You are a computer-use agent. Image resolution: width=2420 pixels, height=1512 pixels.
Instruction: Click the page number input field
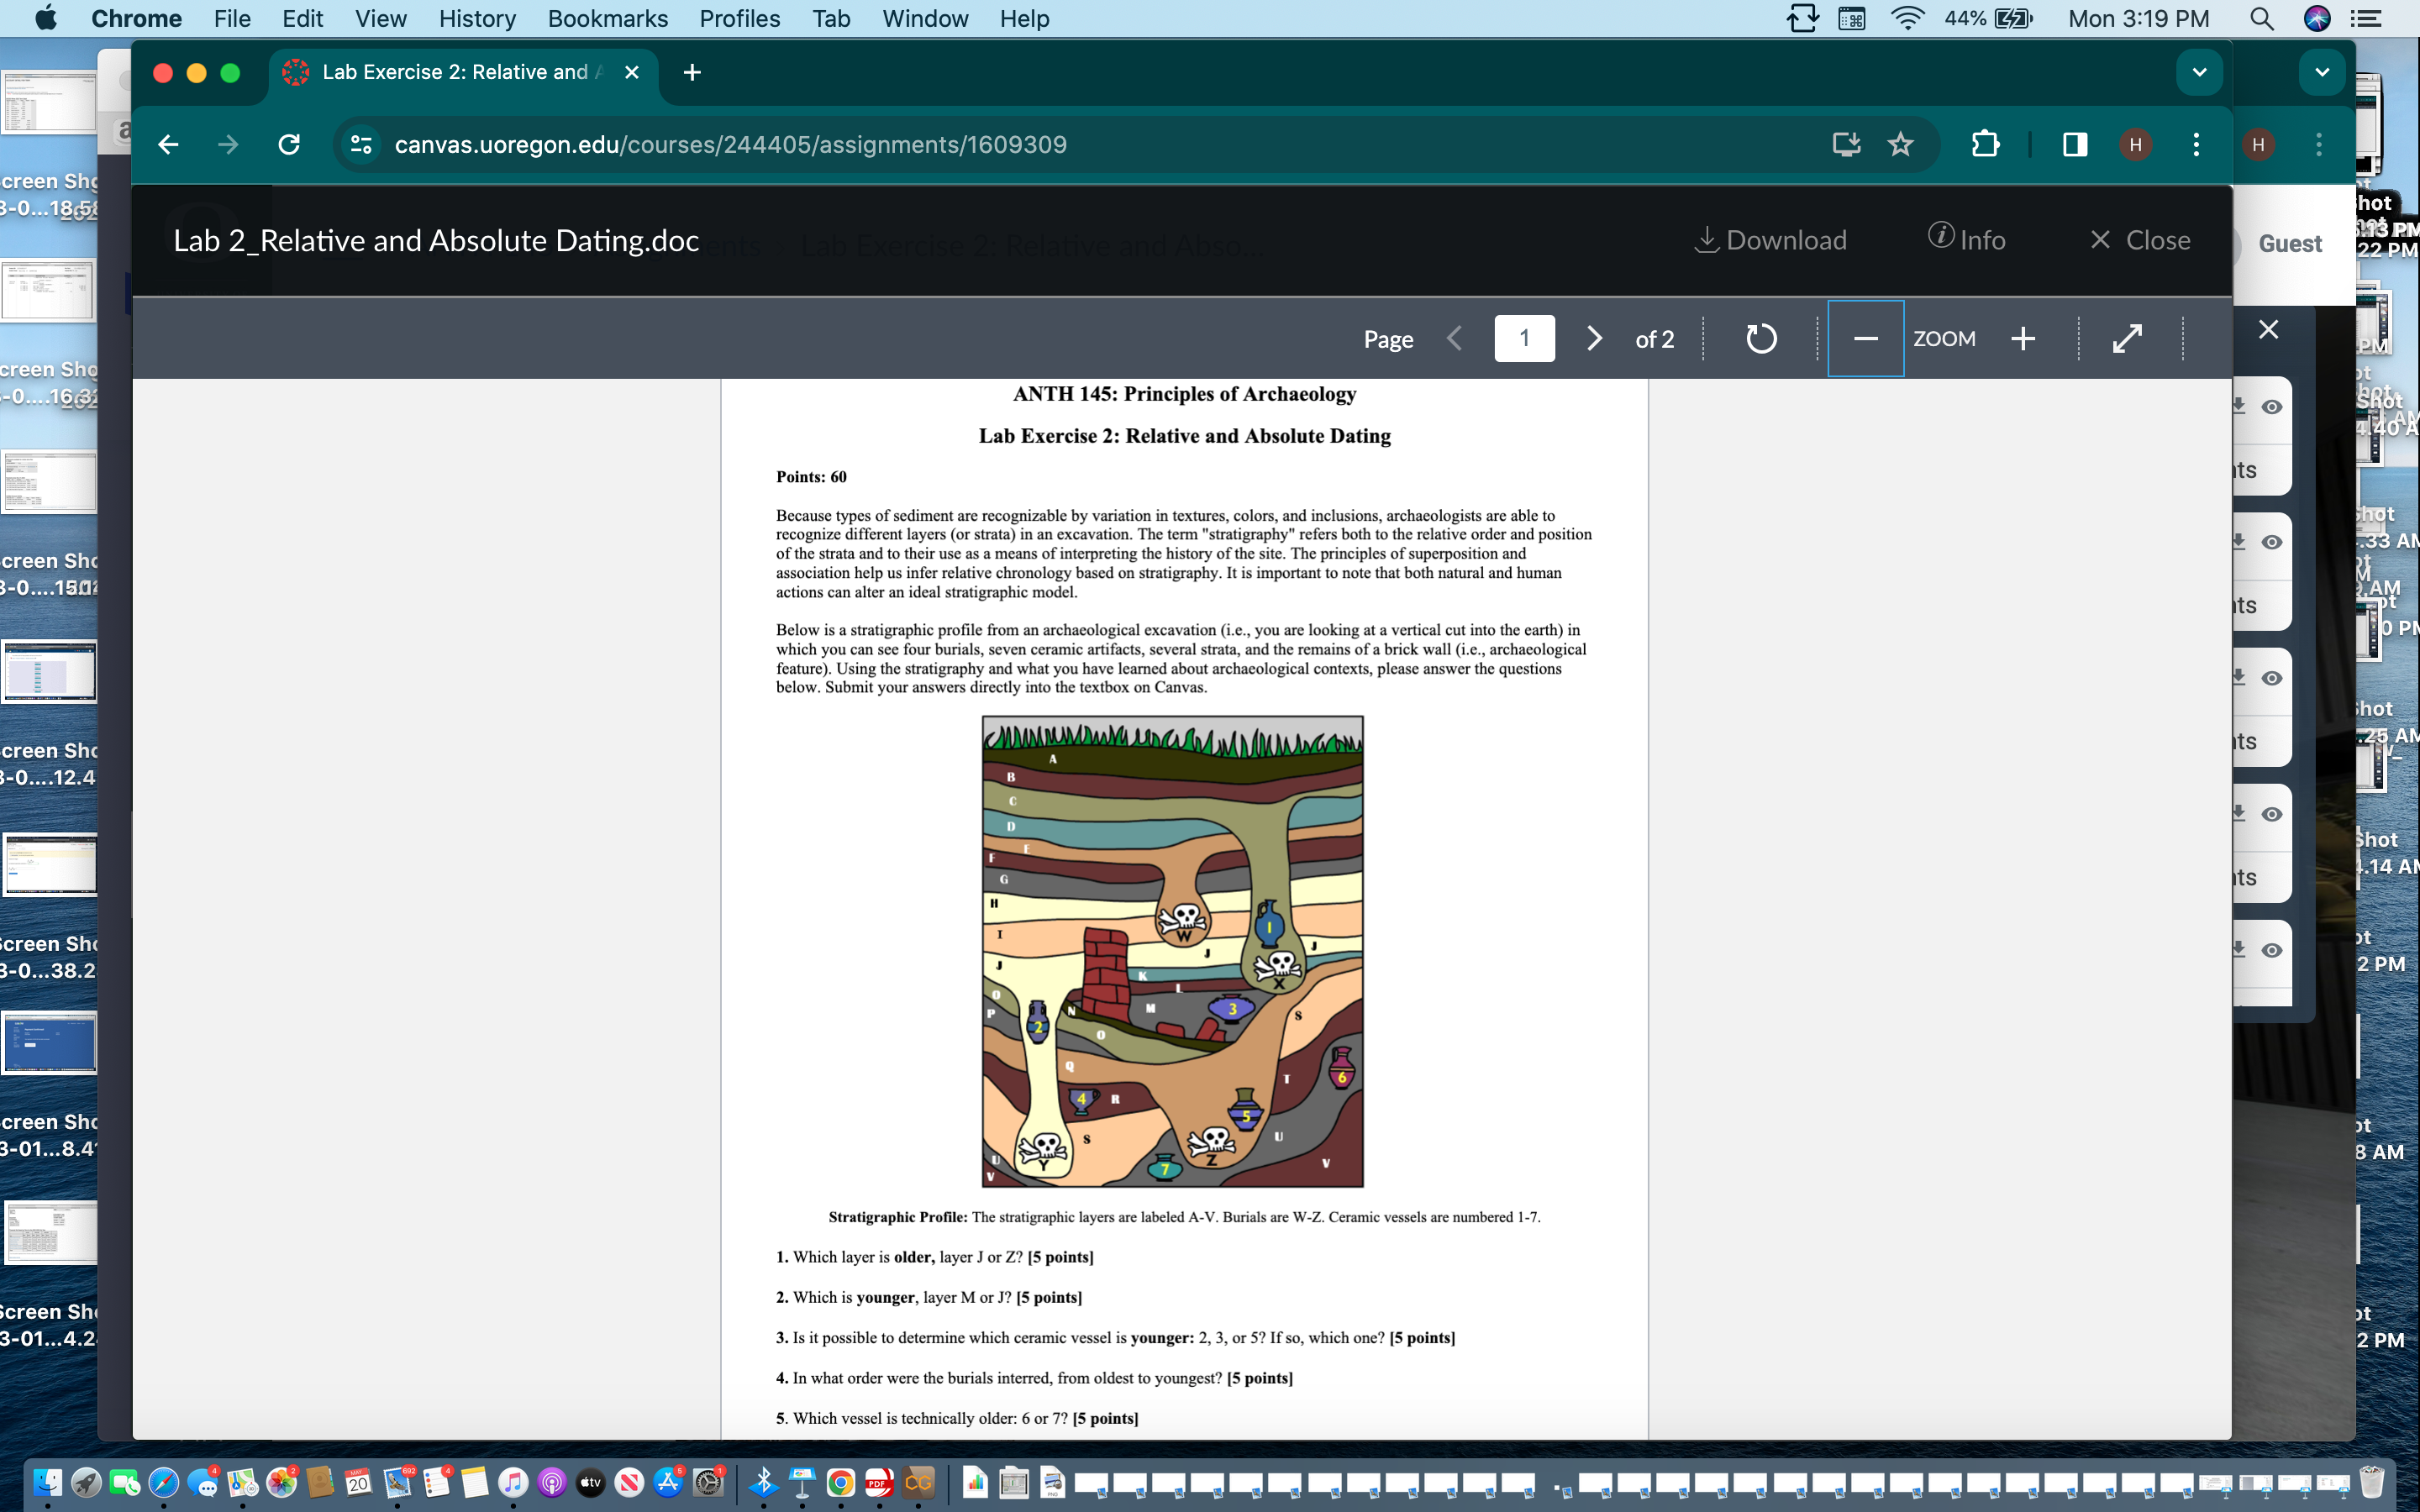[1524, 339]
